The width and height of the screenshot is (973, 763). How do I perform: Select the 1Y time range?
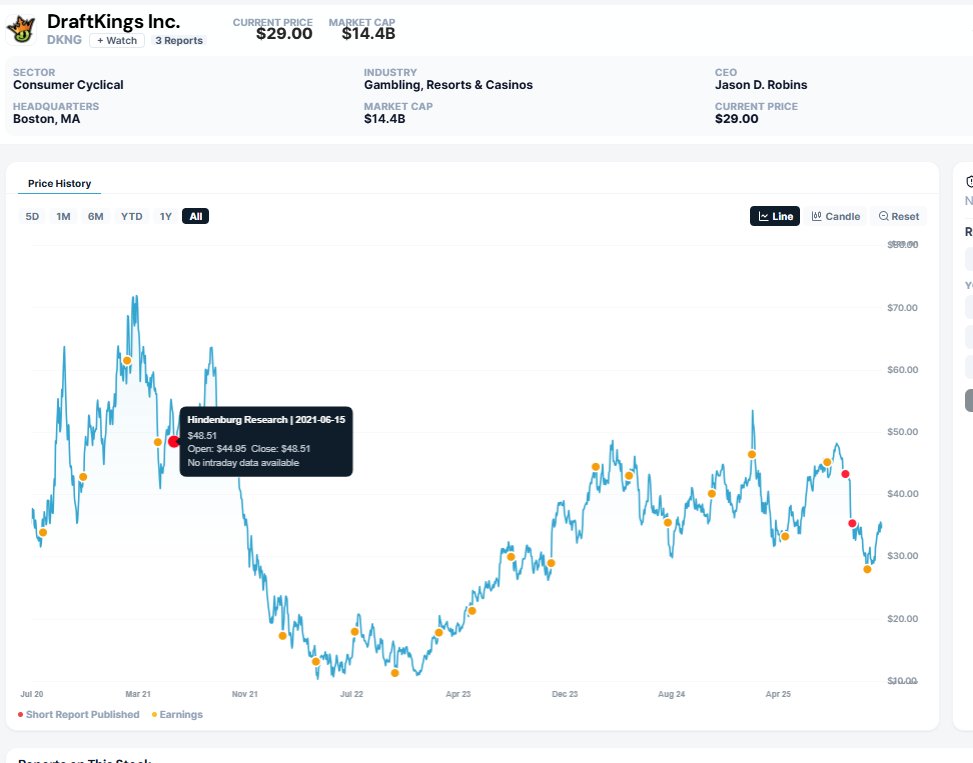(x=165, y=216)
